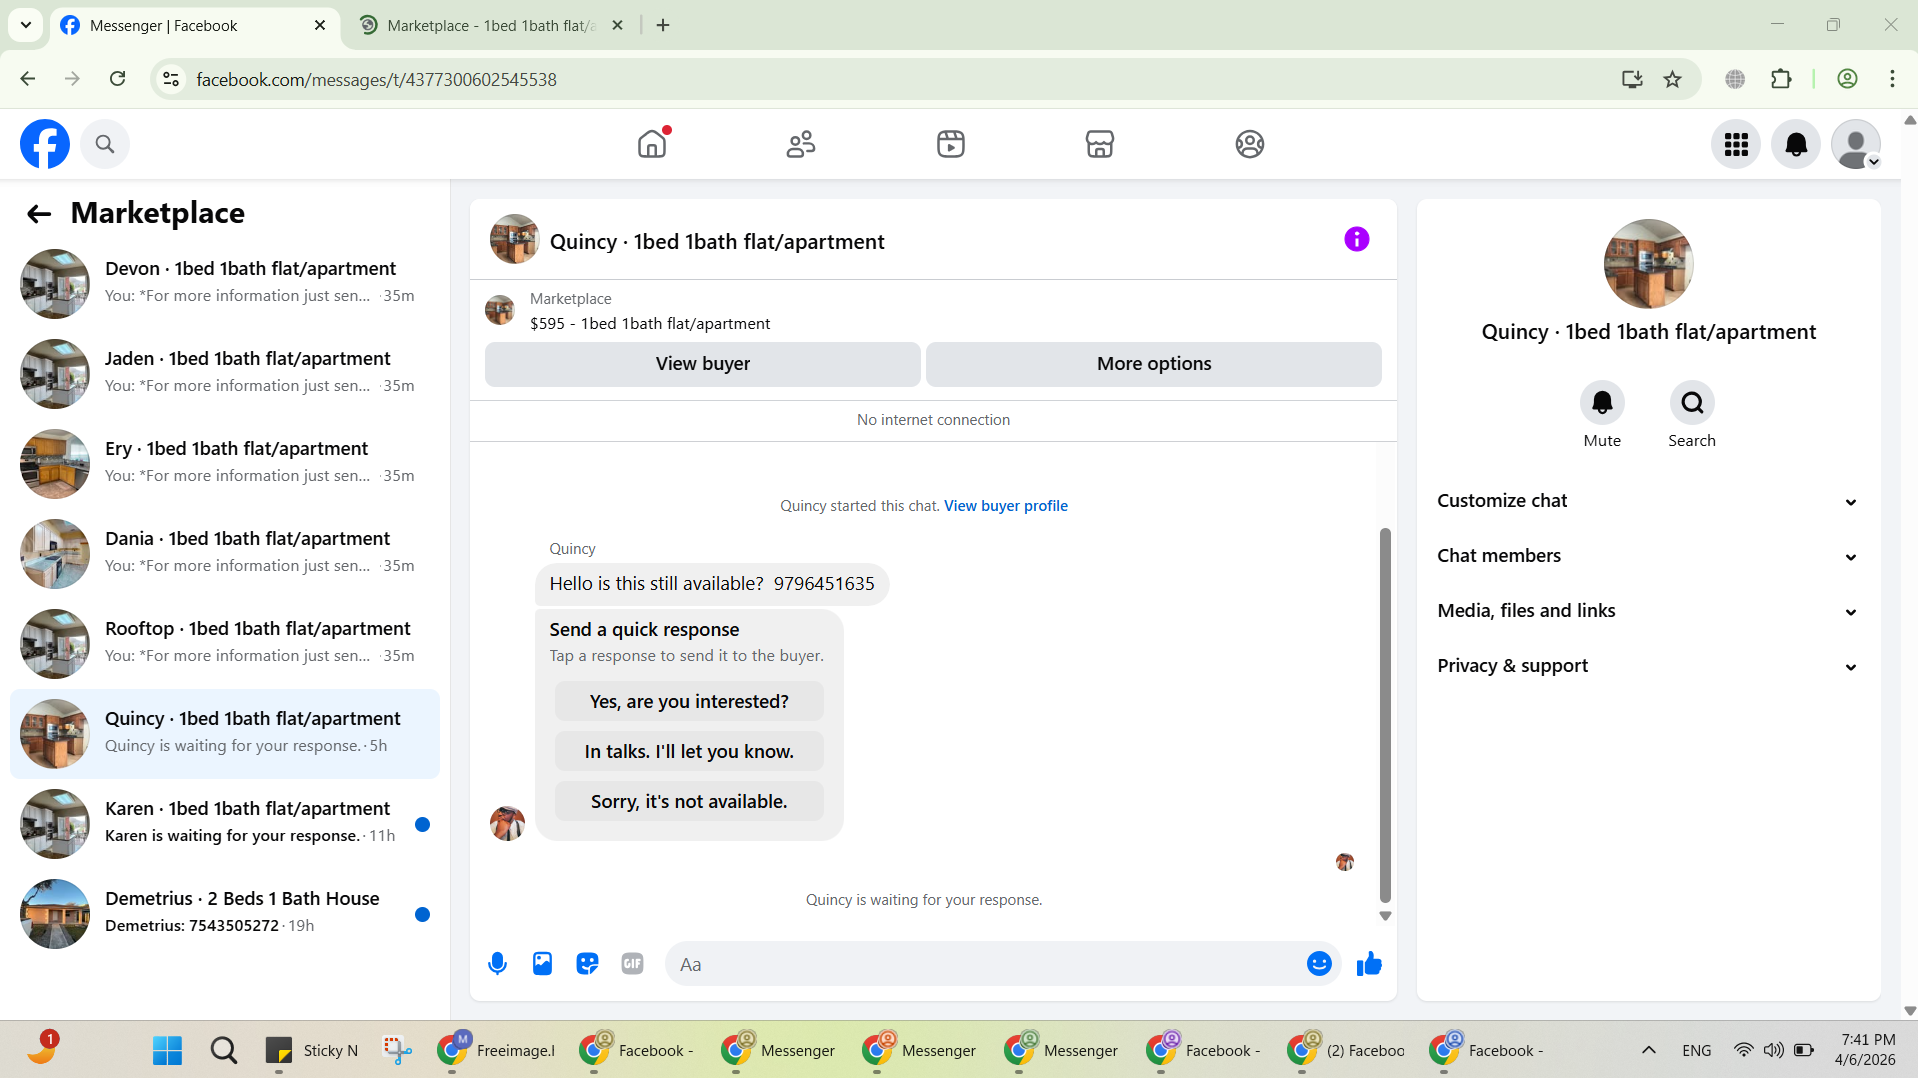Open the Facebook menu grid icon
The height and width of the screenshot is (1078, 1918).
(x=1736, y=144)
